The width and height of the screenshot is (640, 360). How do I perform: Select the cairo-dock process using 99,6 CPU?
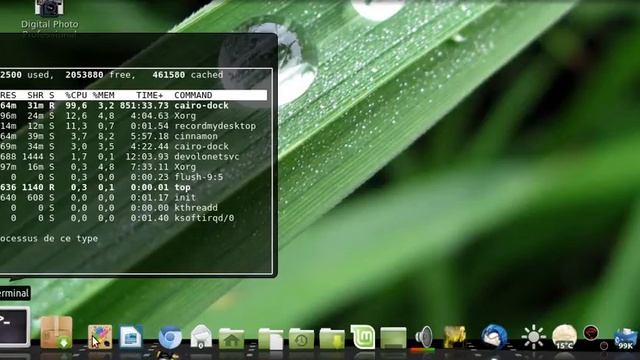(134, 106)
